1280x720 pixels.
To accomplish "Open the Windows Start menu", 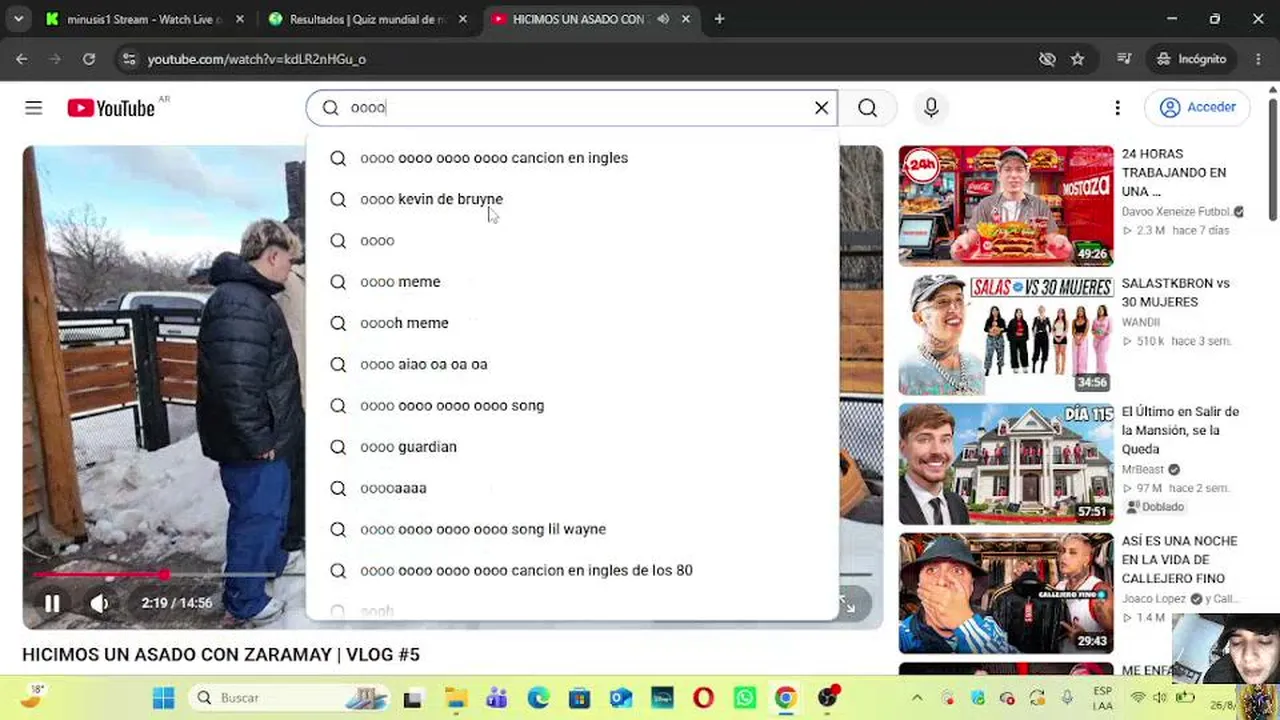I will click(164, 698).
